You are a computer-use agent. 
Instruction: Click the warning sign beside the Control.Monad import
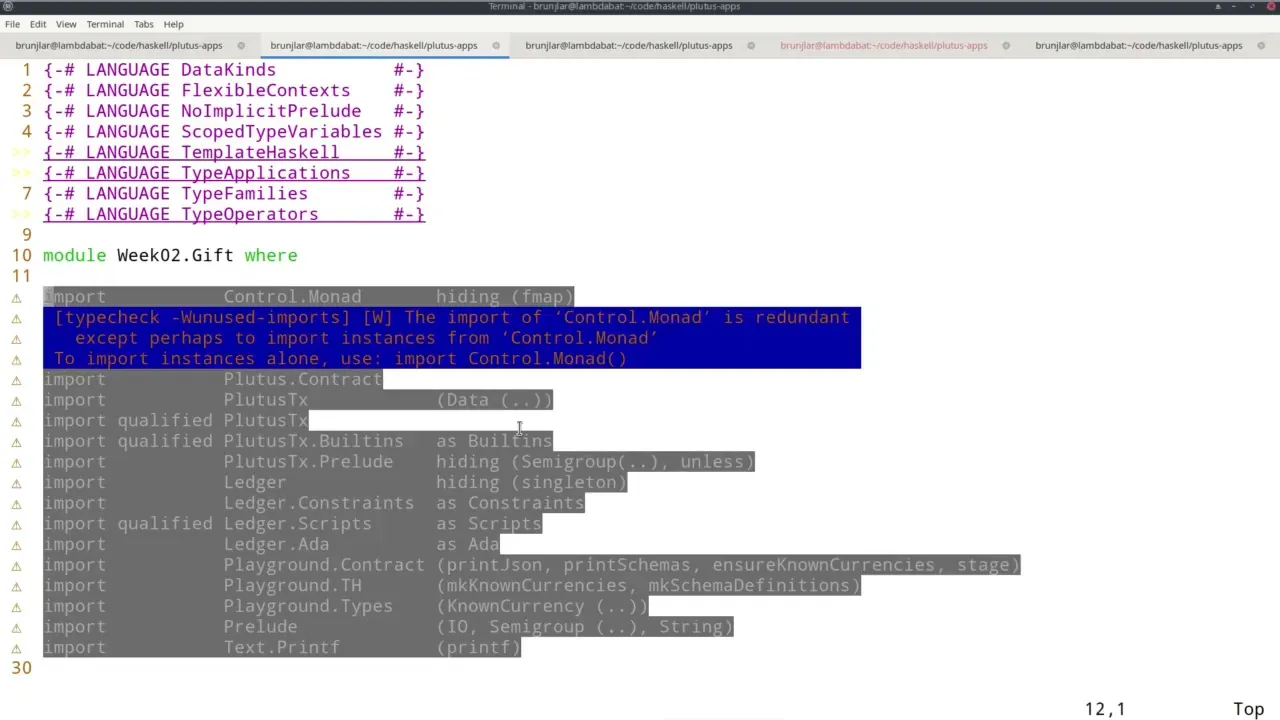(16, 297)
